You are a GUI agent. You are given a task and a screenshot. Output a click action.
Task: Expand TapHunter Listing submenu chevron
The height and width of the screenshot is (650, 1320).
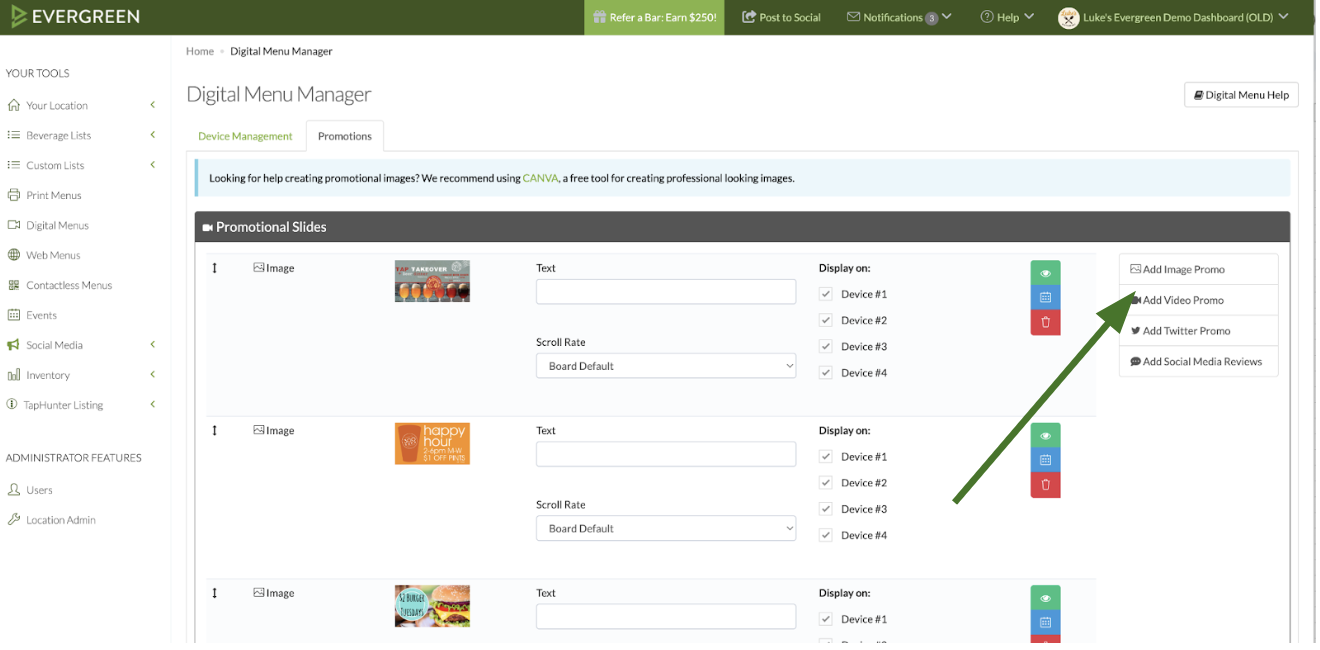click(153, 405)
